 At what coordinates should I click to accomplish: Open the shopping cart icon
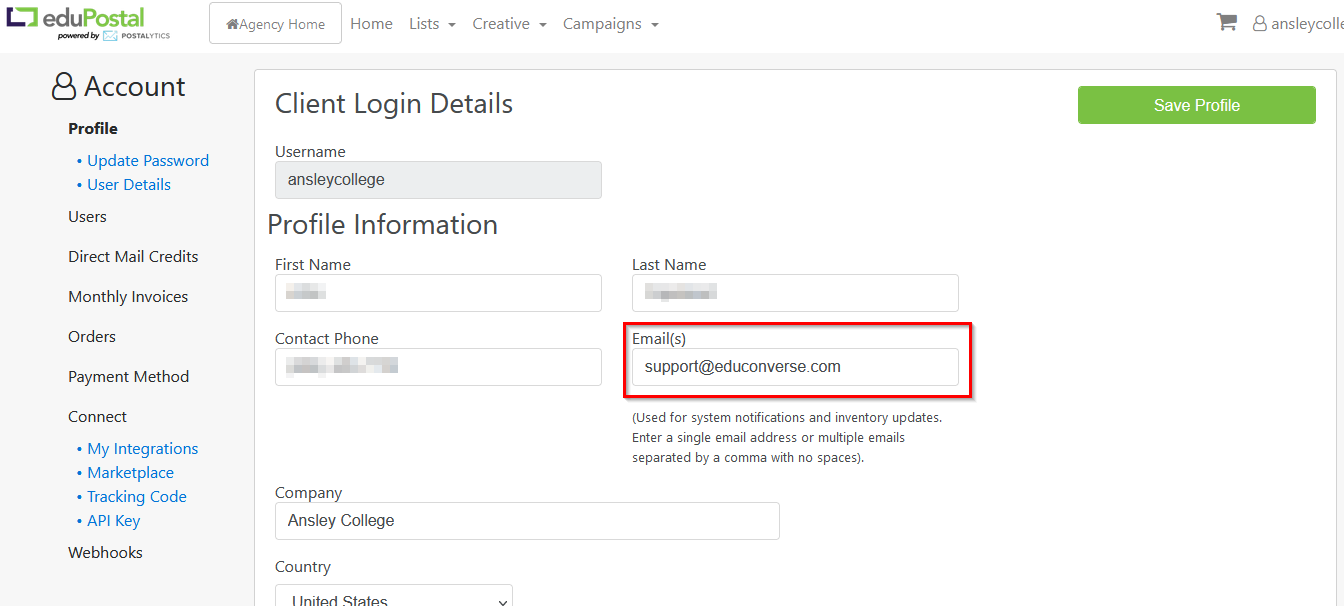[x=1226, y=22]
